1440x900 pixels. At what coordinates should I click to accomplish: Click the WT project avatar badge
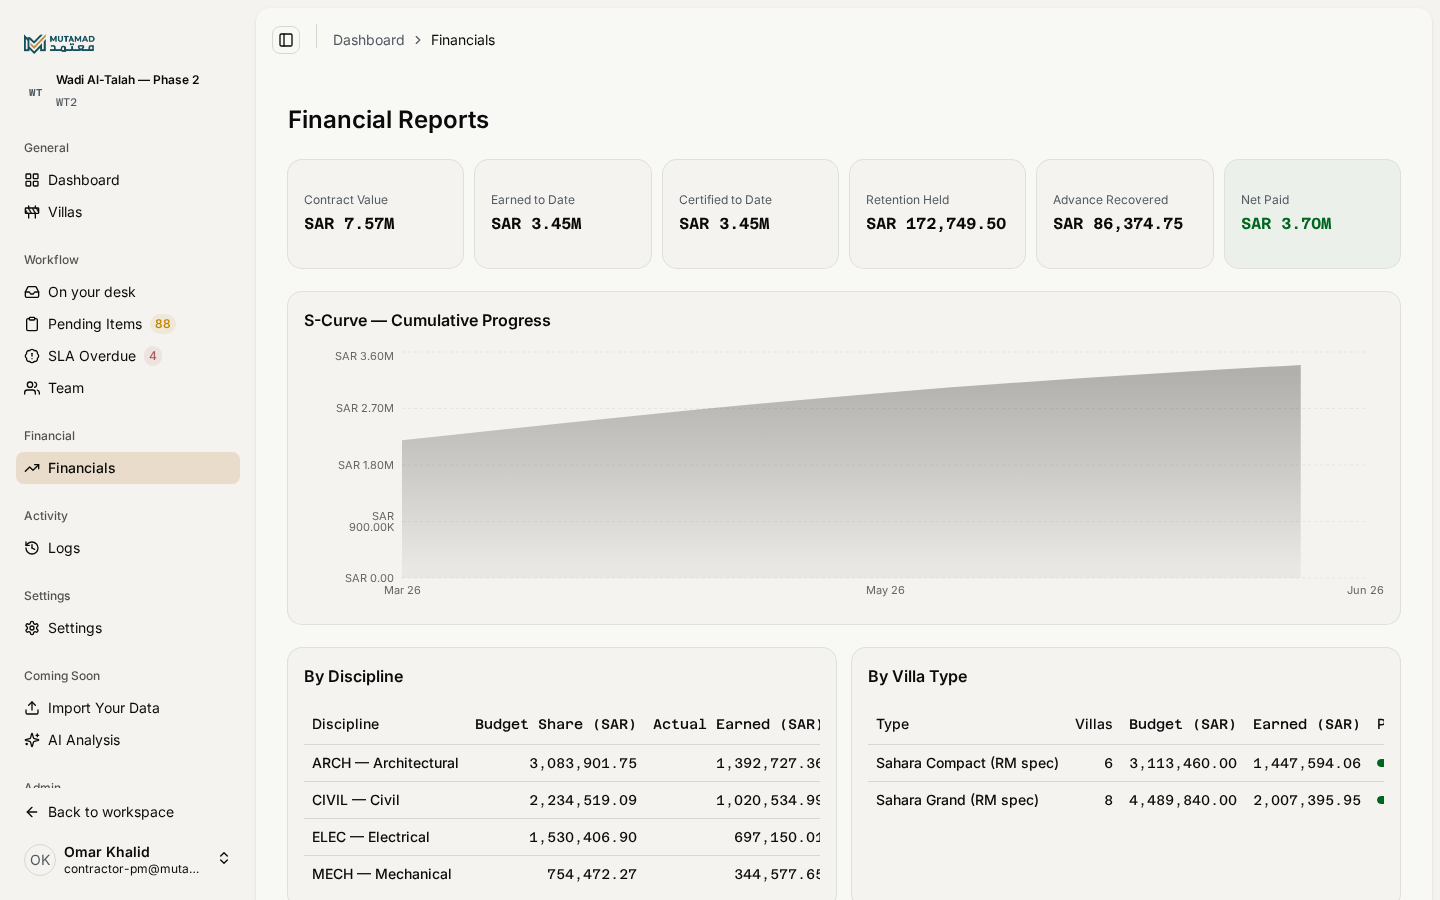(36, 92)
